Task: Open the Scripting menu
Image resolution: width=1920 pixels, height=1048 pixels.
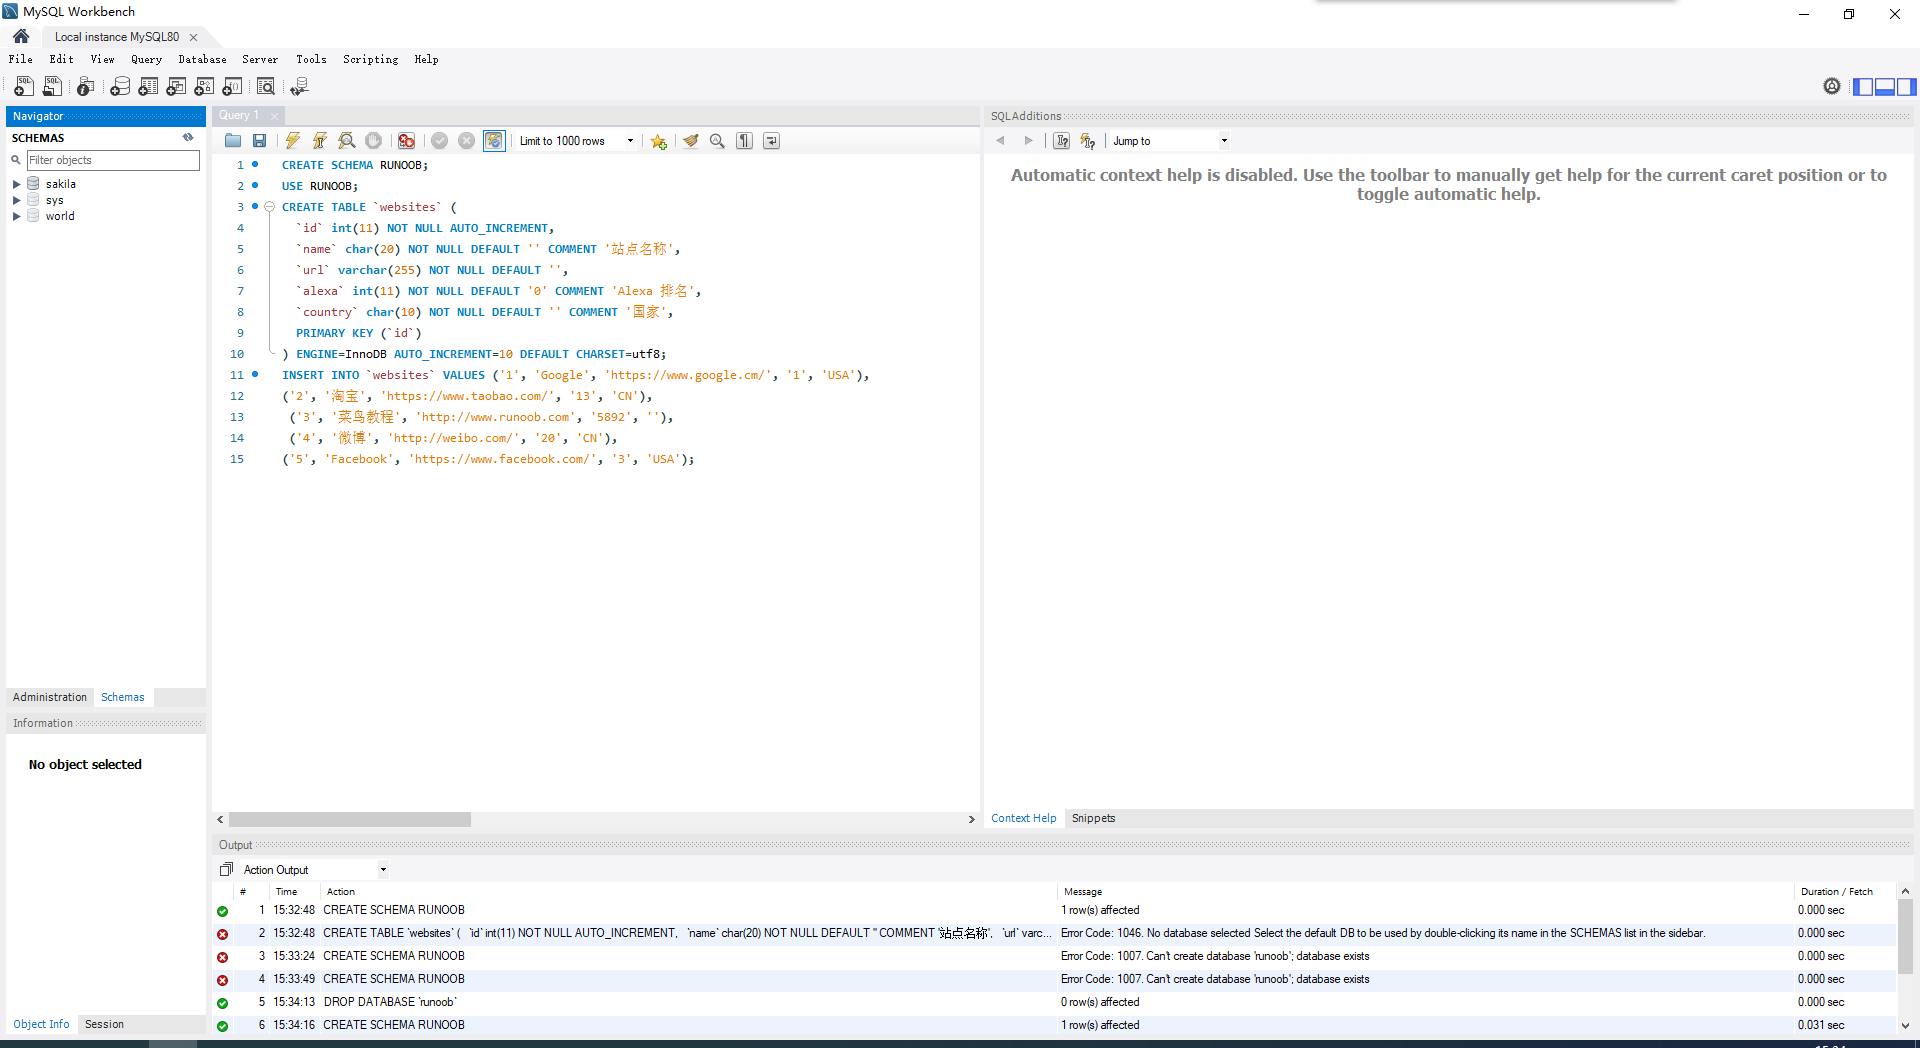Action: click(370, 59)
